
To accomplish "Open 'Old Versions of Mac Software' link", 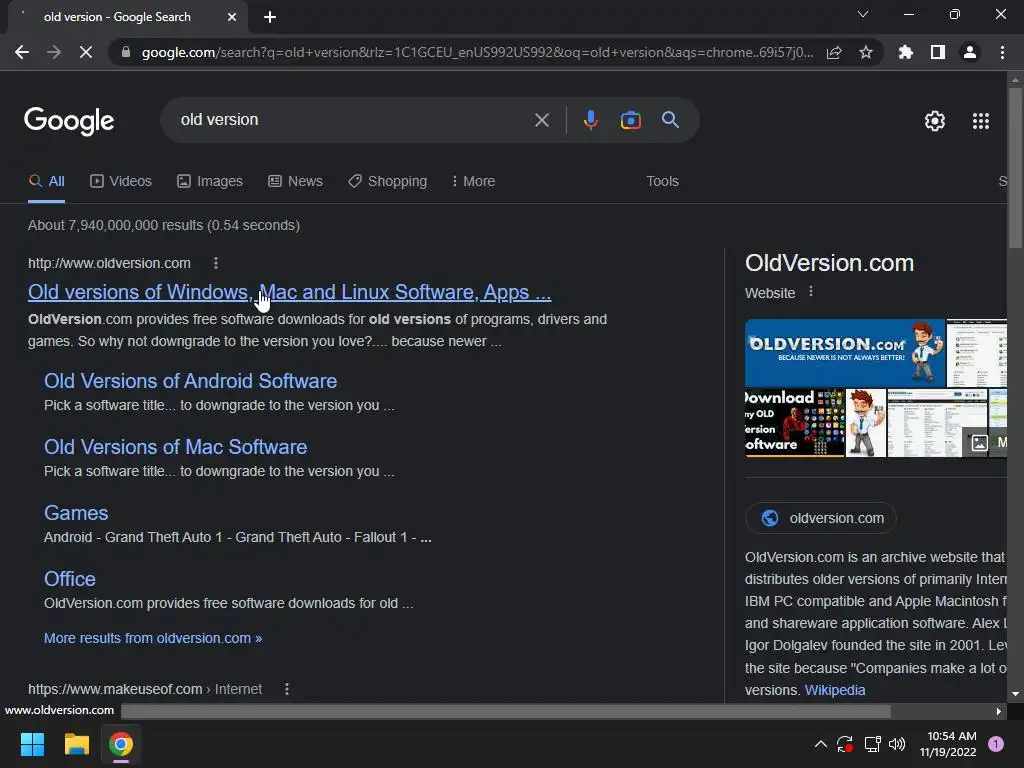I will (175, 447).
